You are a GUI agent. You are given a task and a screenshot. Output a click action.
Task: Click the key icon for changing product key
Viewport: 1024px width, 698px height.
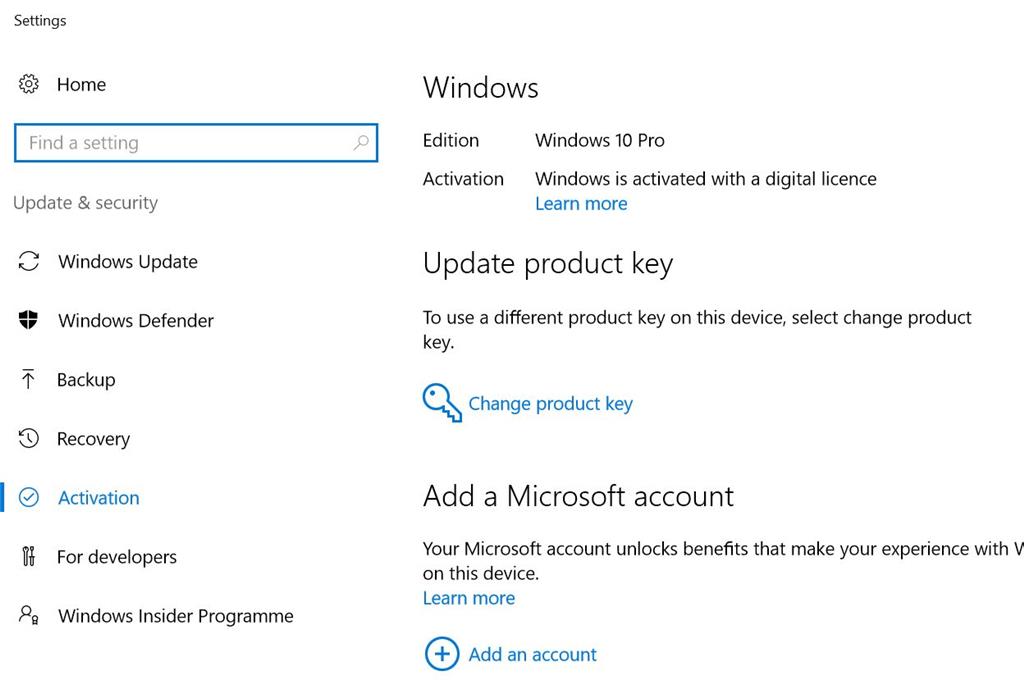[442, 403]
